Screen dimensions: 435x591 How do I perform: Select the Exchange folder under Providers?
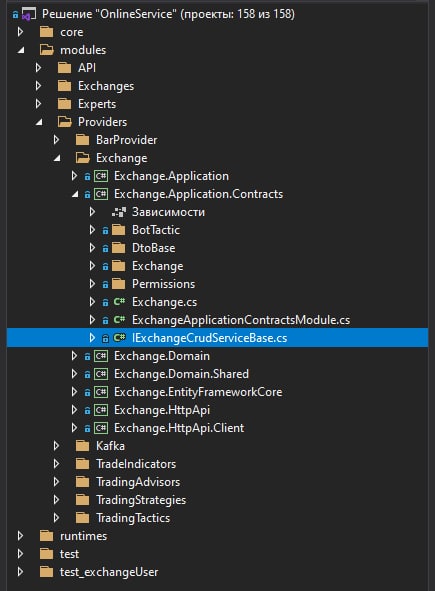click(121, 158)
